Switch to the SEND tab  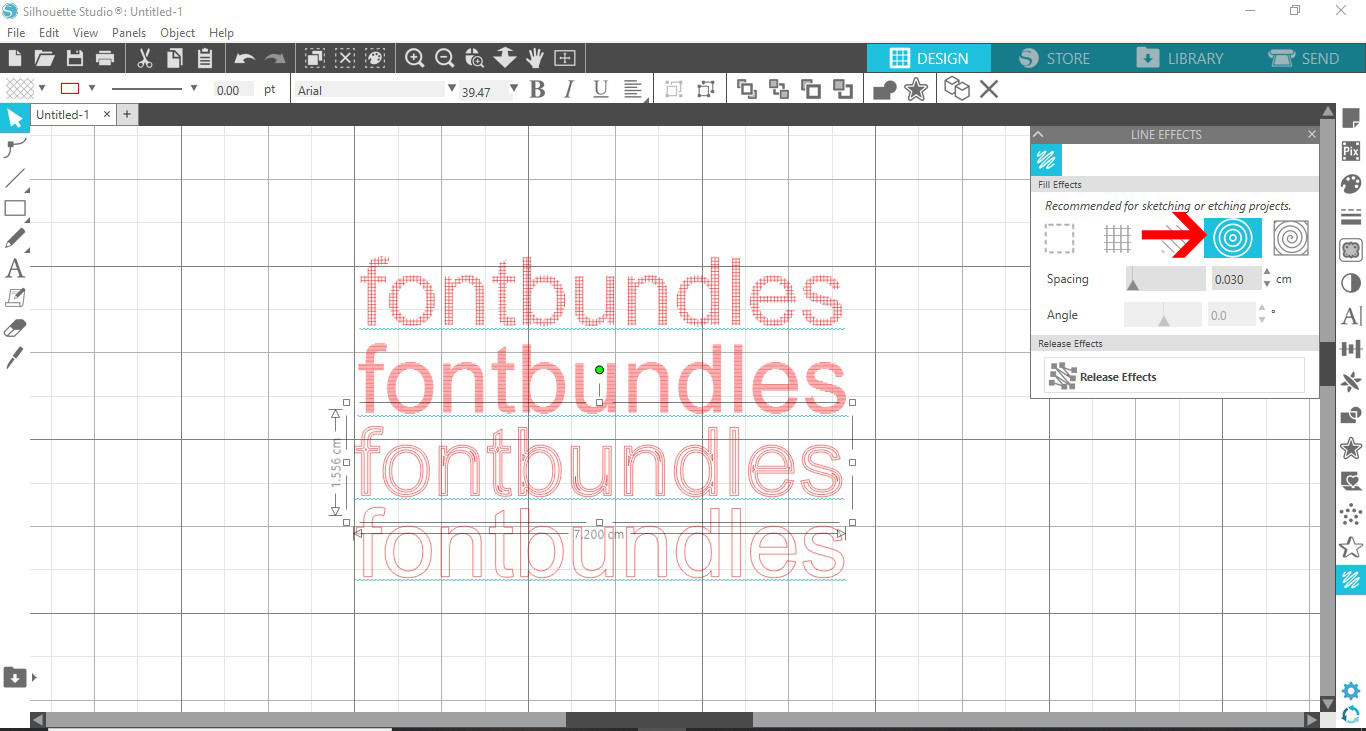click(1304, 58)
